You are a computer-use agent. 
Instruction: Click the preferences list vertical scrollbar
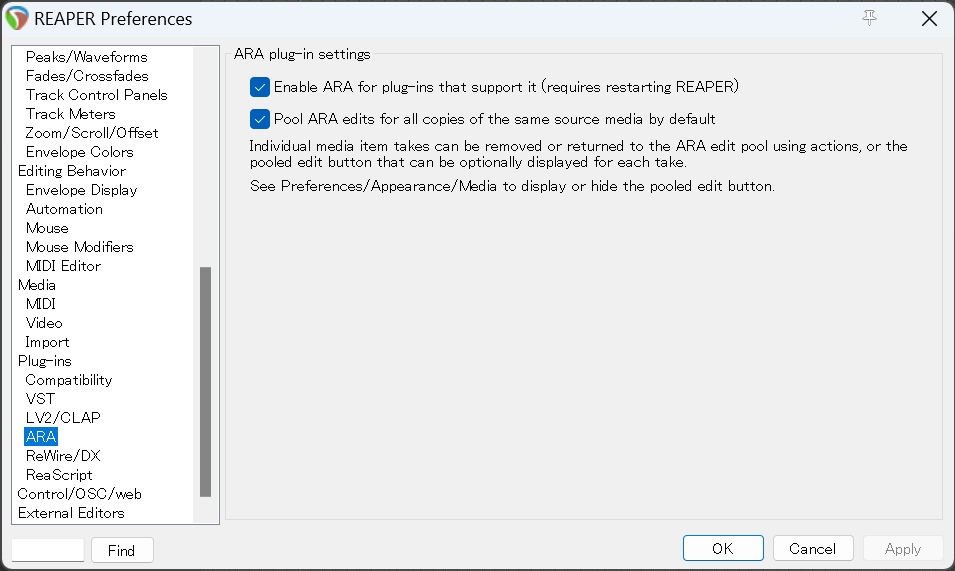pos(206,380)
